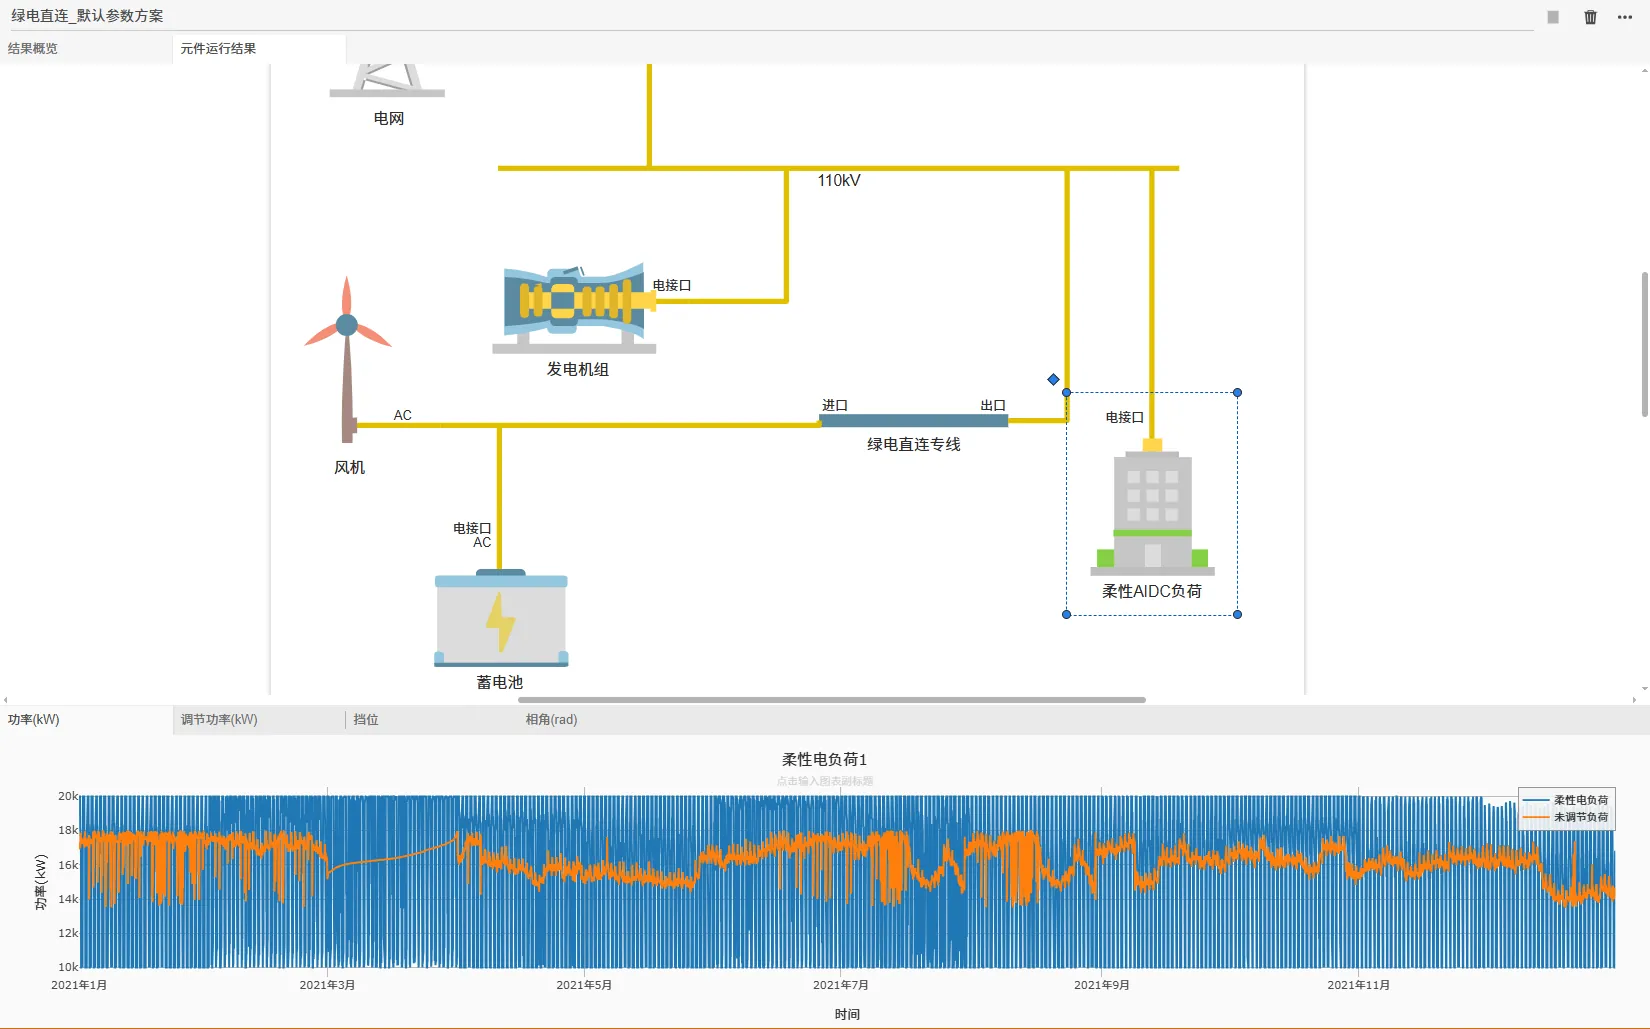The width and height of the screenshot is (1650, 1029).
Task: Click the 2021年3月 axis label
Action: click(327, 985)
